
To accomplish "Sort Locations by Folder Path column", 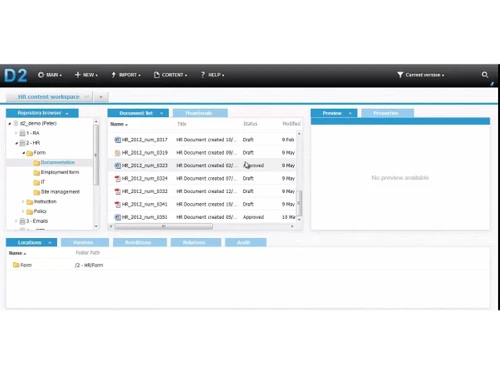I will 88,253.
